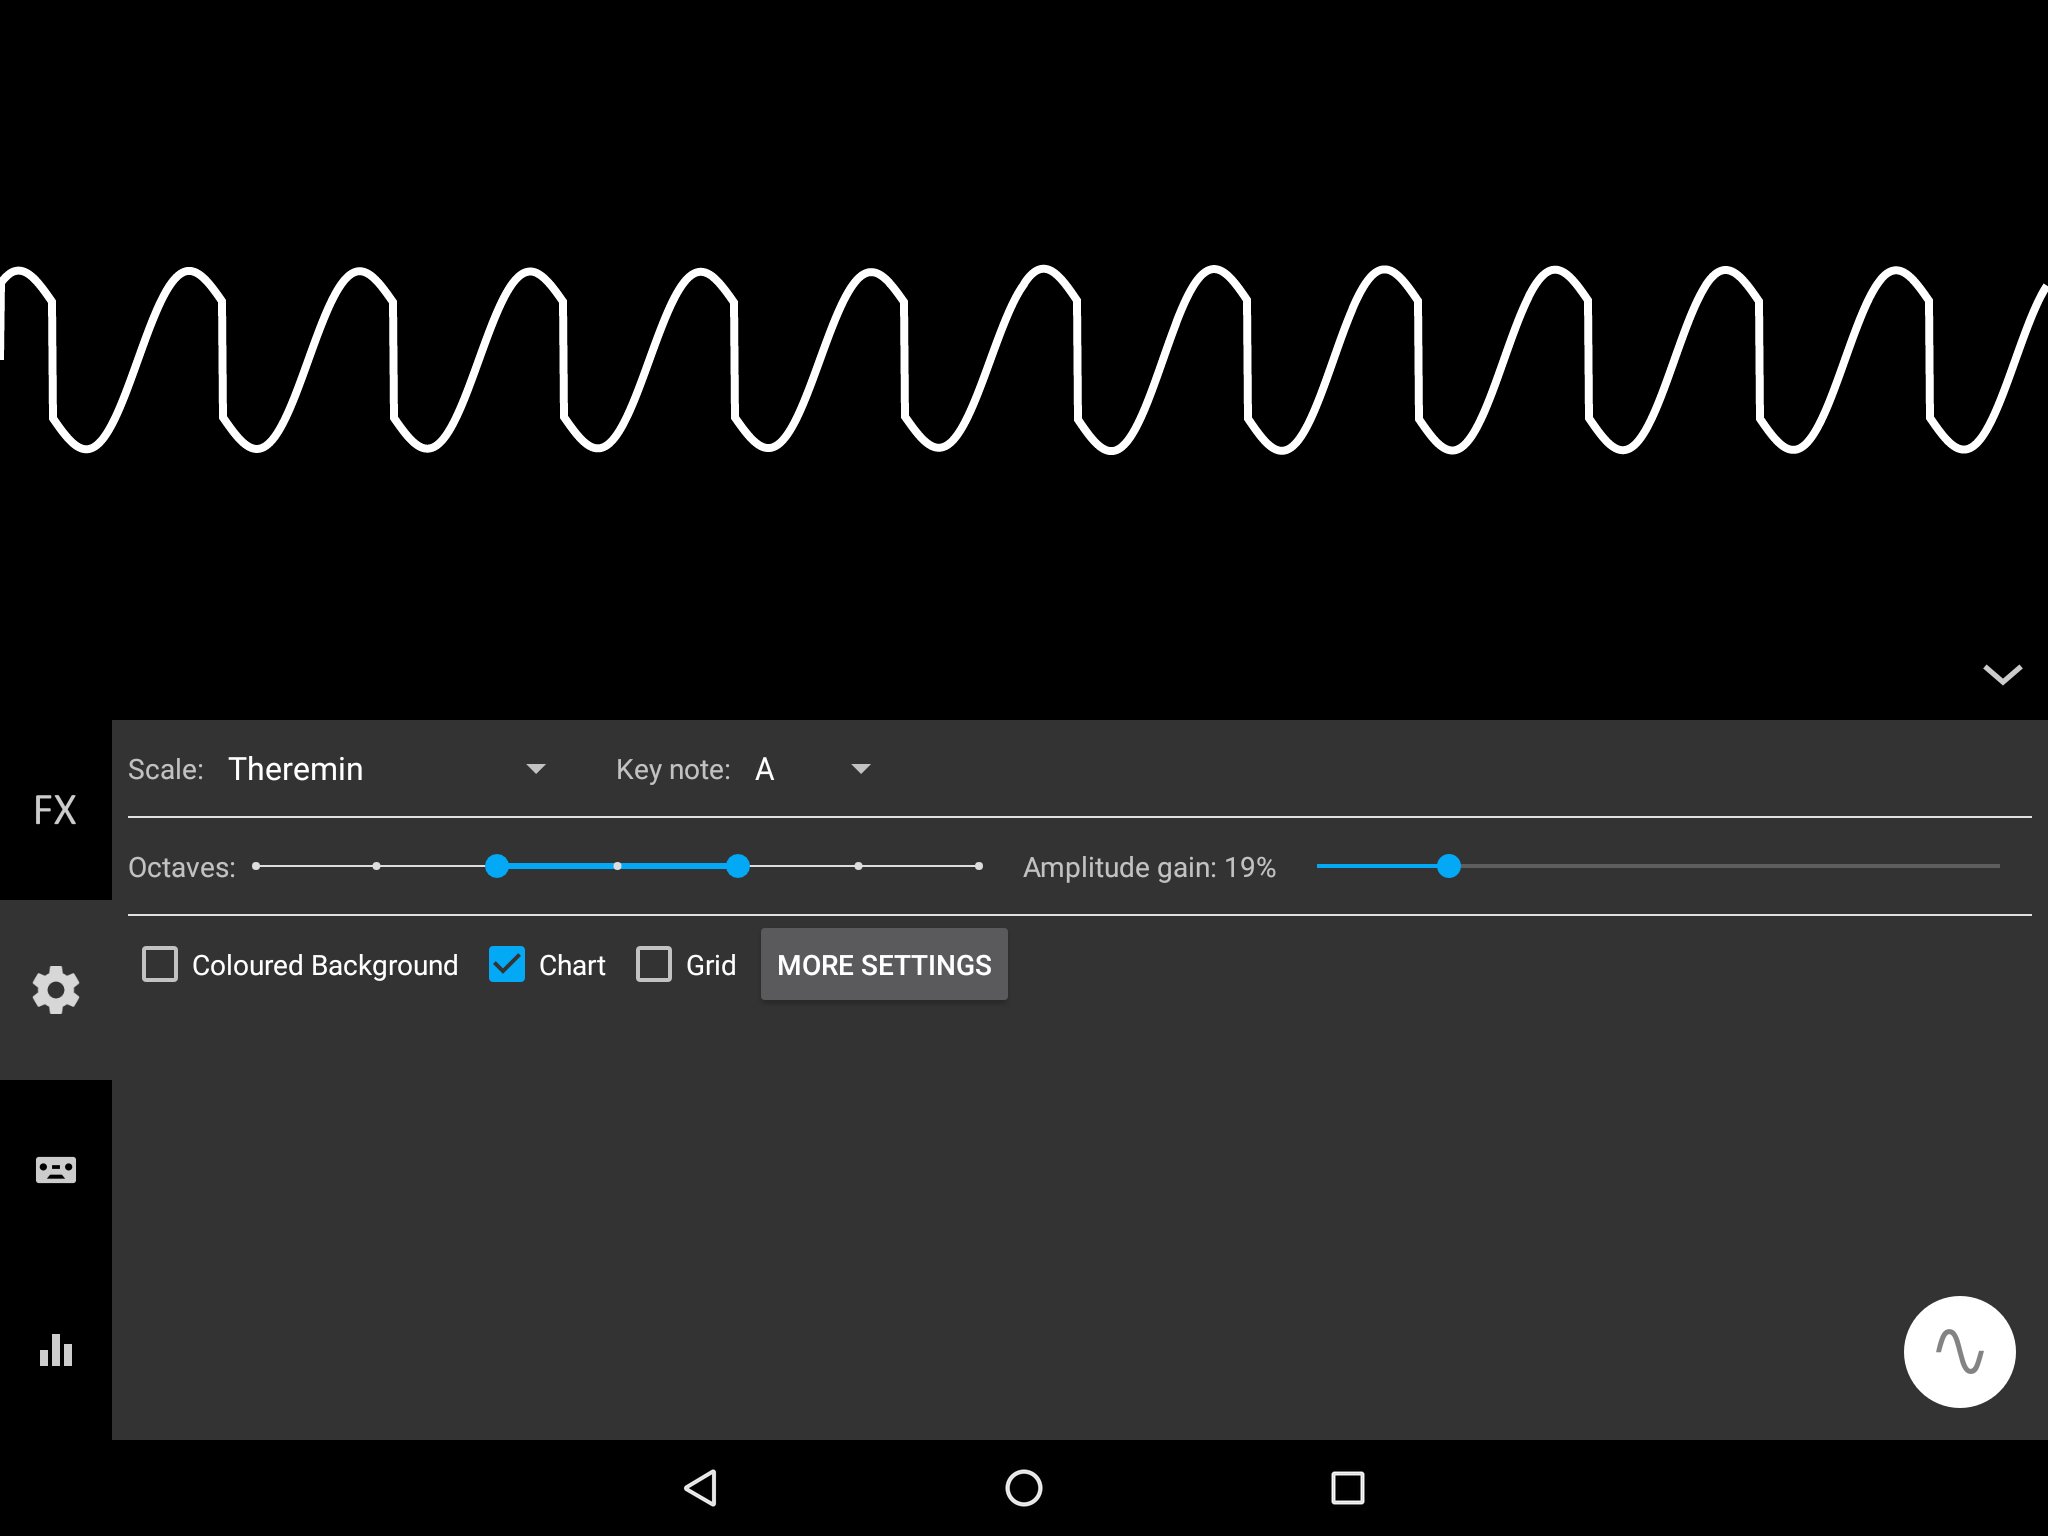Enable the Grid checkbox
The height and width of the screenshot is (1536, 2048).
click(x=654, y=965)
